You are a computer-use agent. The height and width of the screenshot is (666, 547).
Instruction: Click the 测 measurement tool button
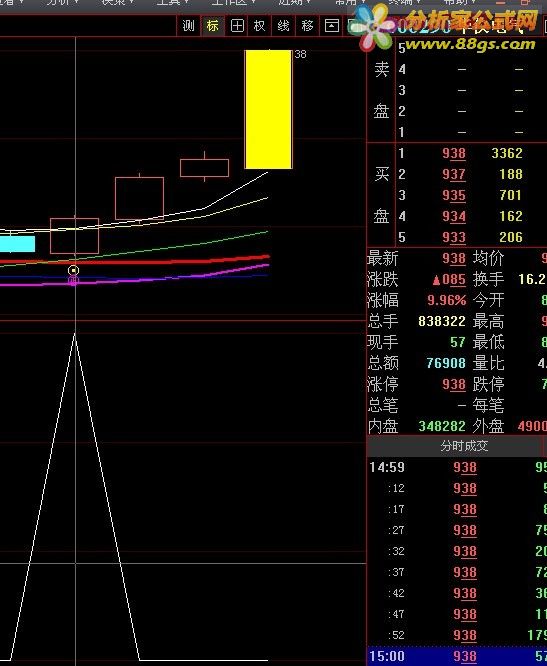(189, 26)
